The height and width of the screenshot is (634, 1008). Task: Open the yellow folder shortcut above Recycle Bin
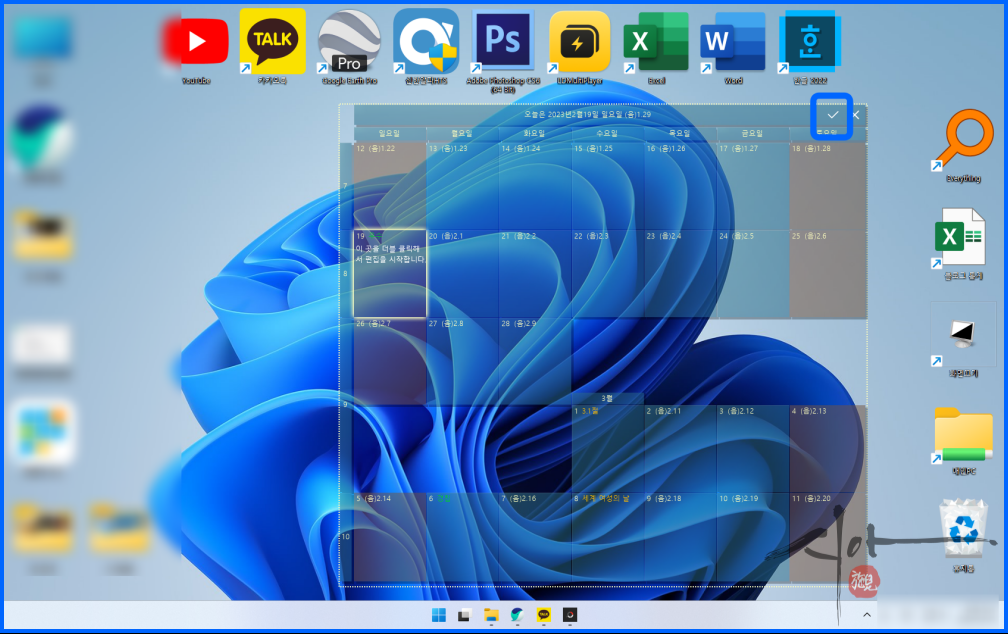[963, 440]
